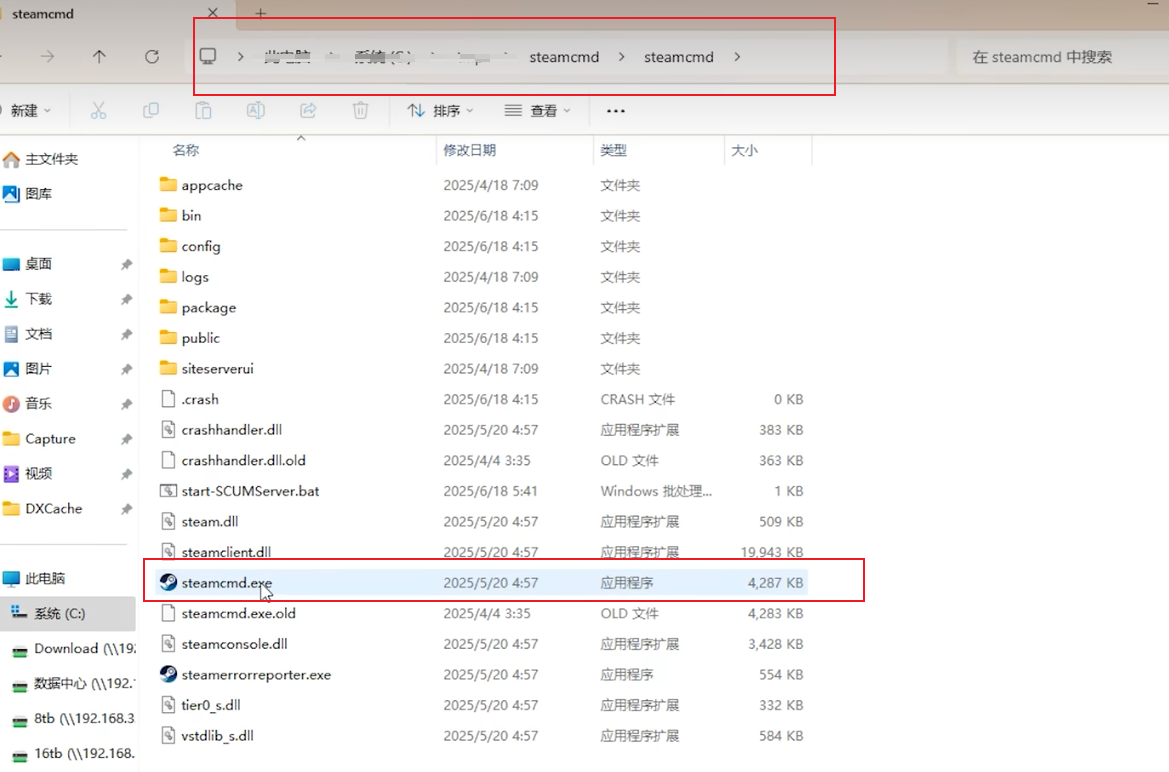
Task: Select file vstdlib_s.dll
Action: coord(482,735)
